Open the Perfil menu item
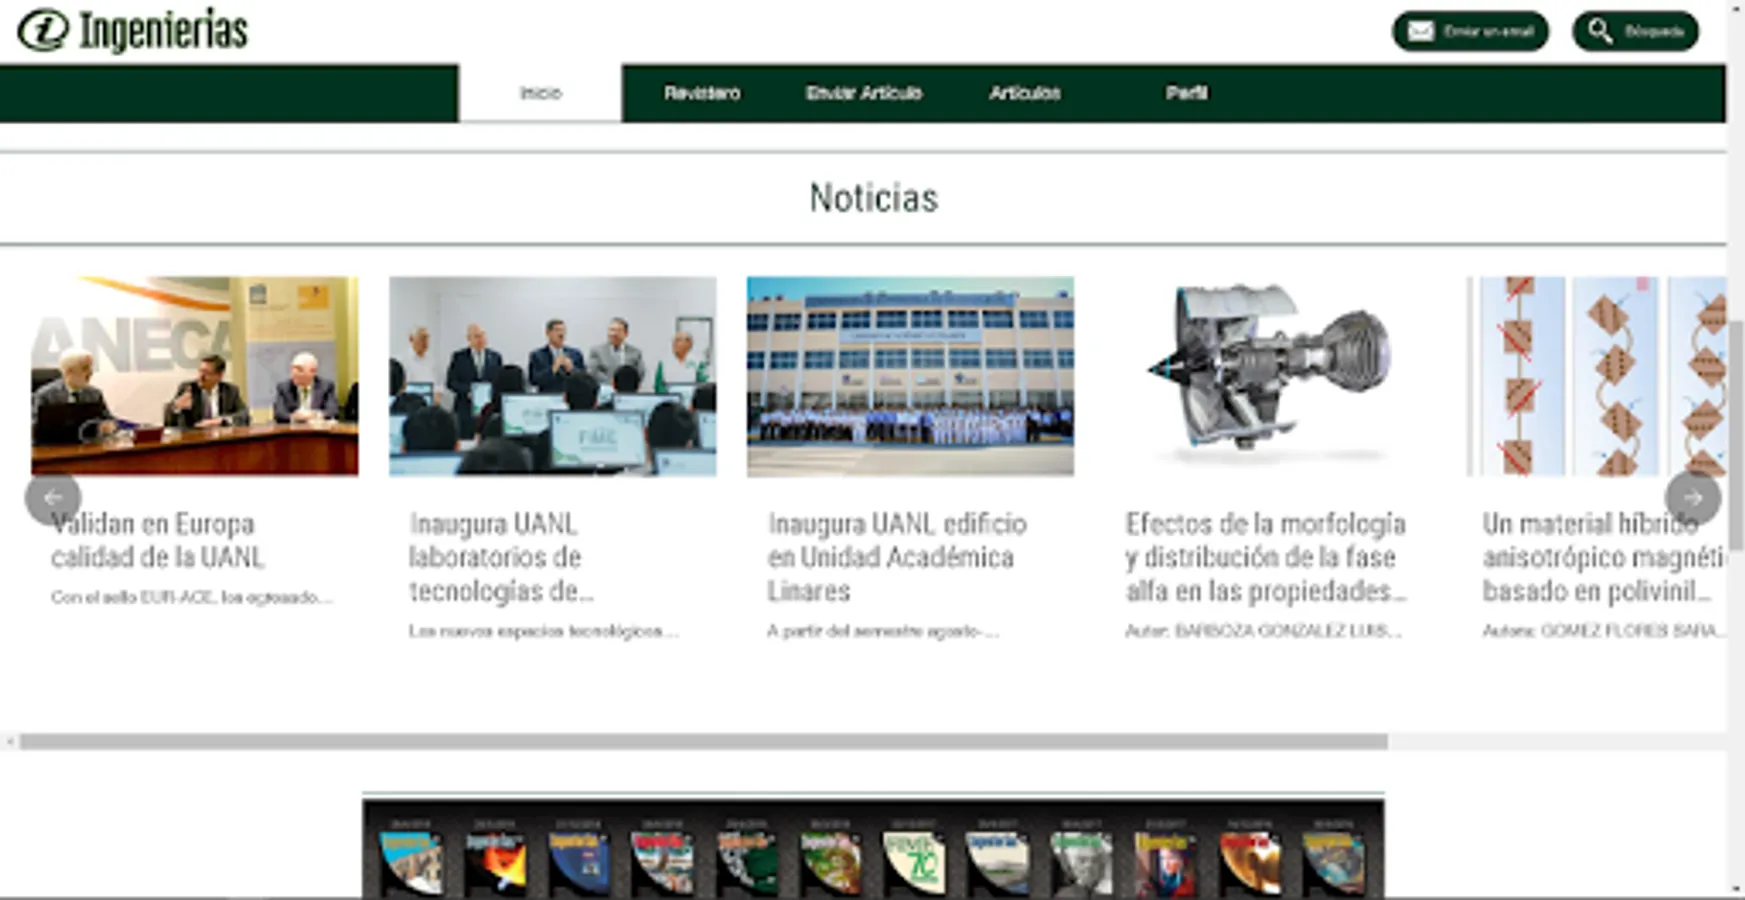Image resolution: width=1745 pixels, height=900 pixels. click(x=1187, y=93)
